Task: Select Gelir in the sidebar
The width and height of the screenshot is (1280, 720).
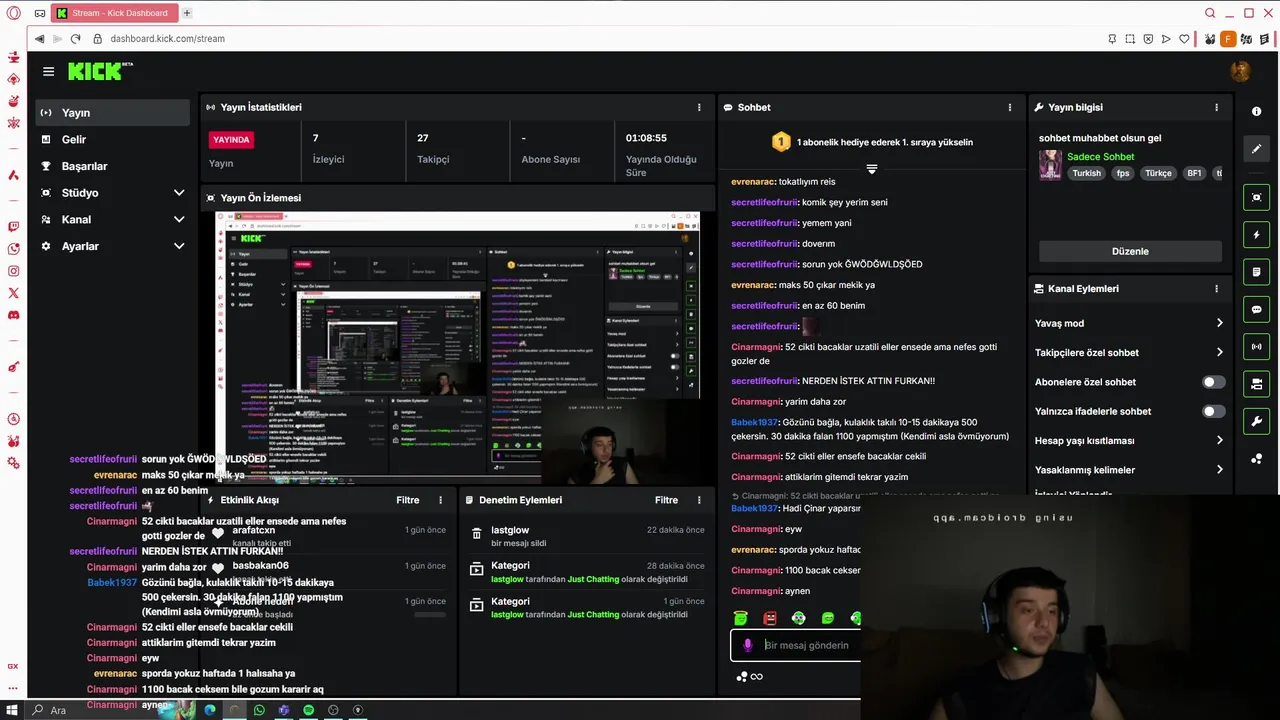Action: 112,140
